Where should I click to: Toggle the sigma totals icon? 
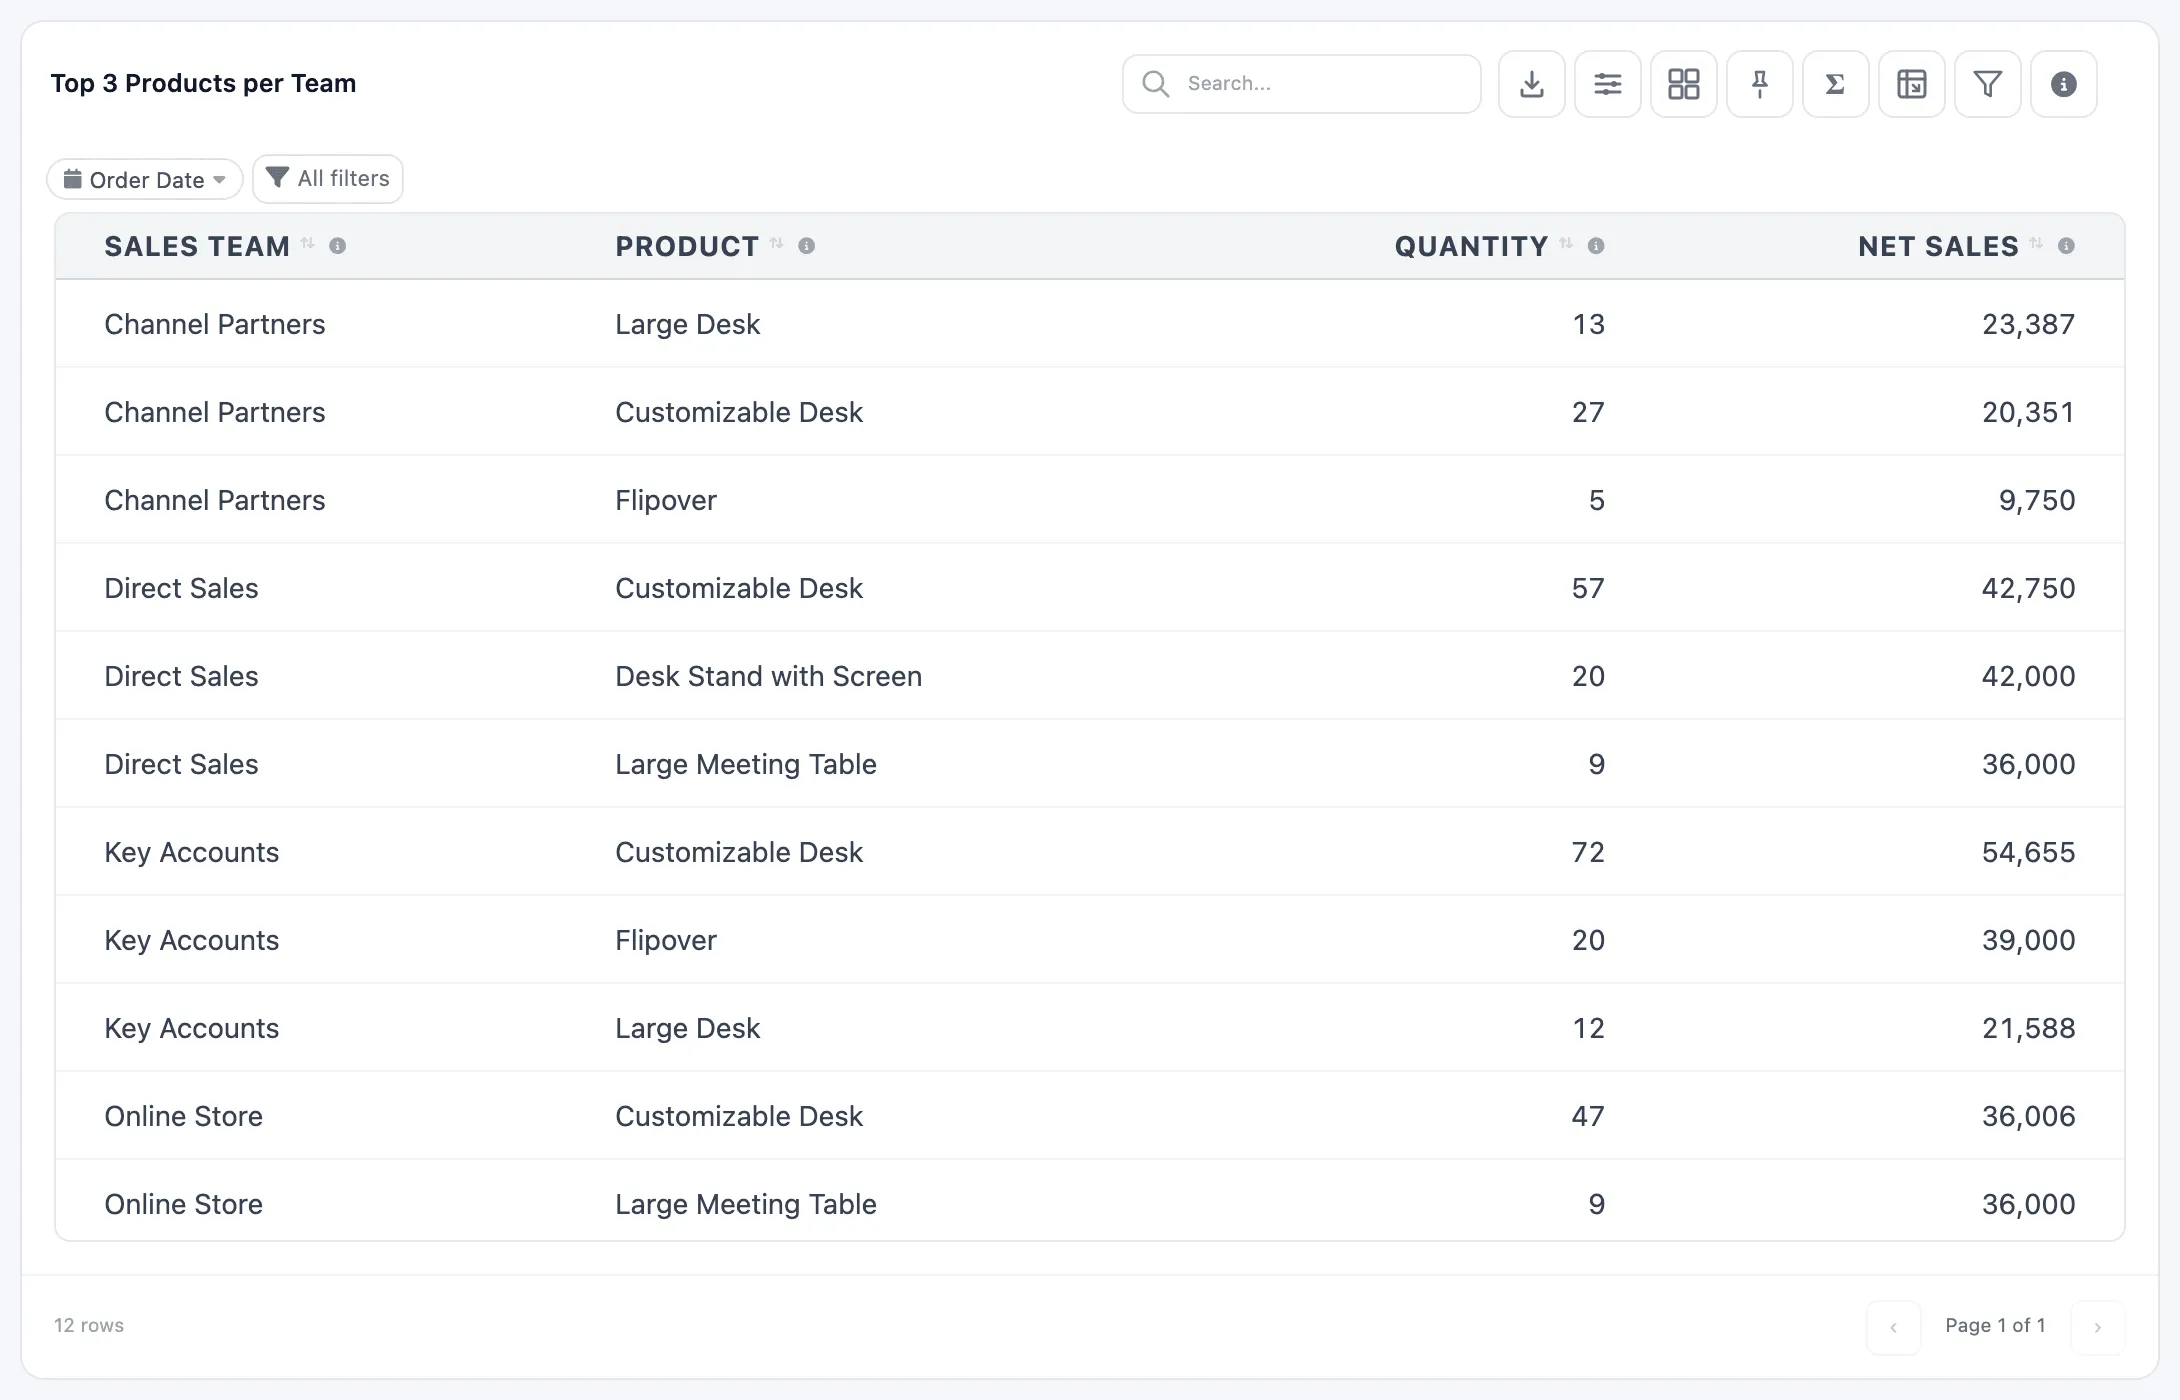click(x=1835, y=84)
